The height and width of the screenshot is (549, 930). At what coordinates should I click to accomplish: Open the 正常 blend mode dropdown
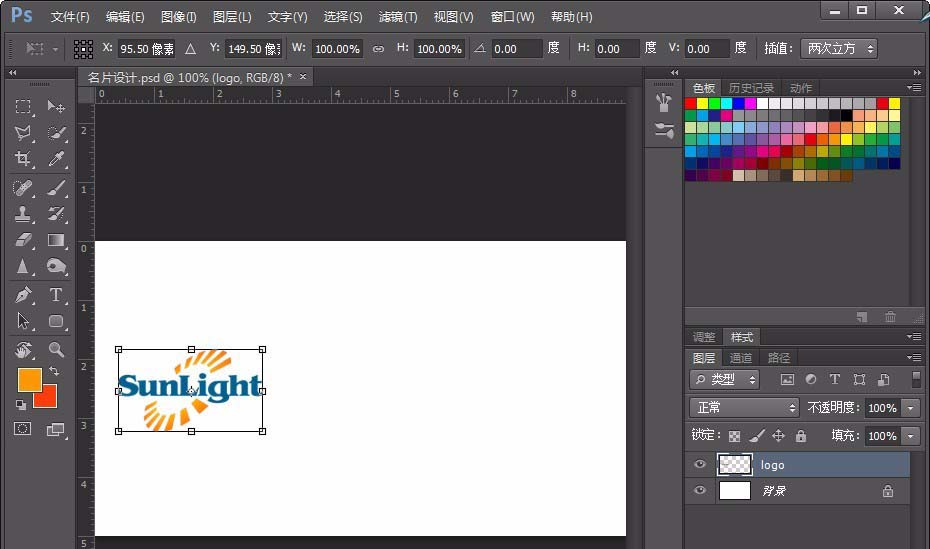tap(745, 407)
